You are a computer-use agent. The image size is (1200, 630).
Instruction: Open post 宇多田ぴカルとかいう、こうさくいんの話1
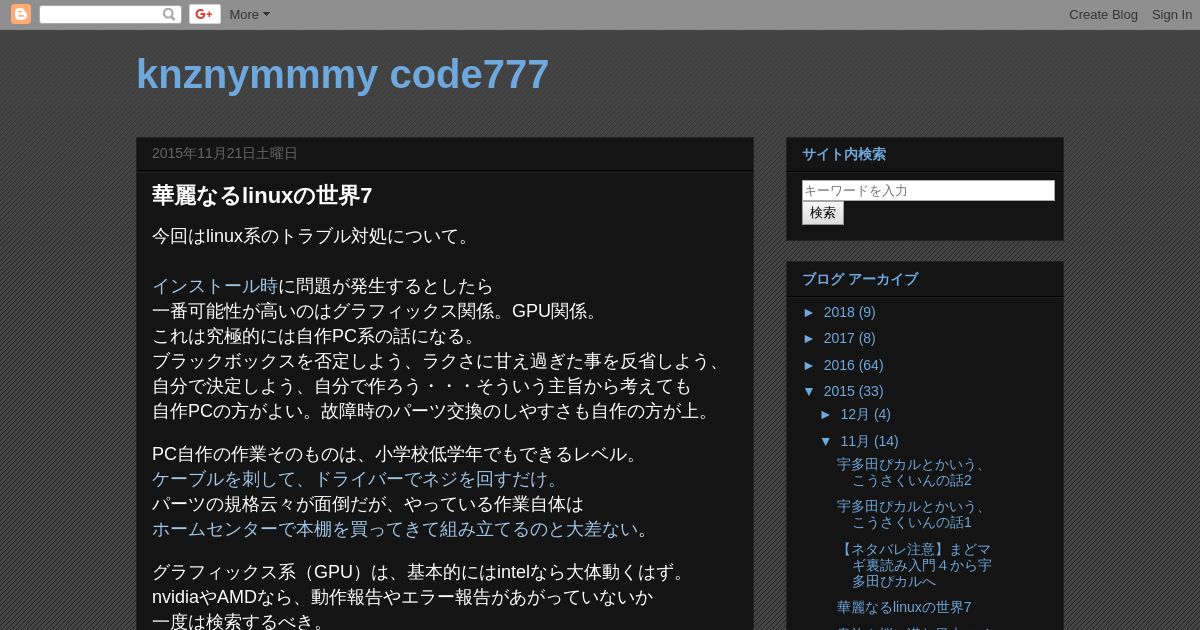912,514
